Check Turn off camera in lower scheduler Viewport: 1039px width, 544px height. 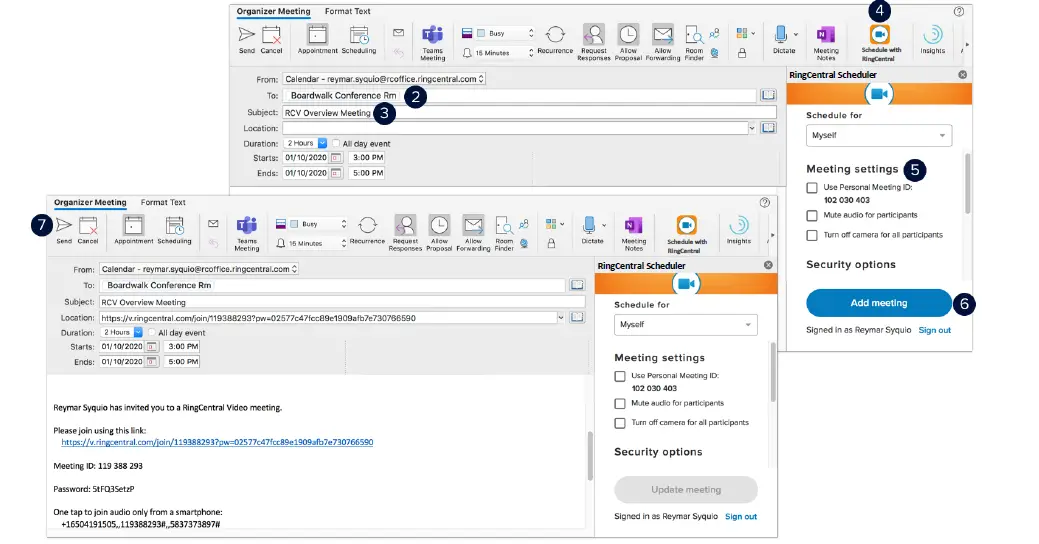[x=620, y=423]
